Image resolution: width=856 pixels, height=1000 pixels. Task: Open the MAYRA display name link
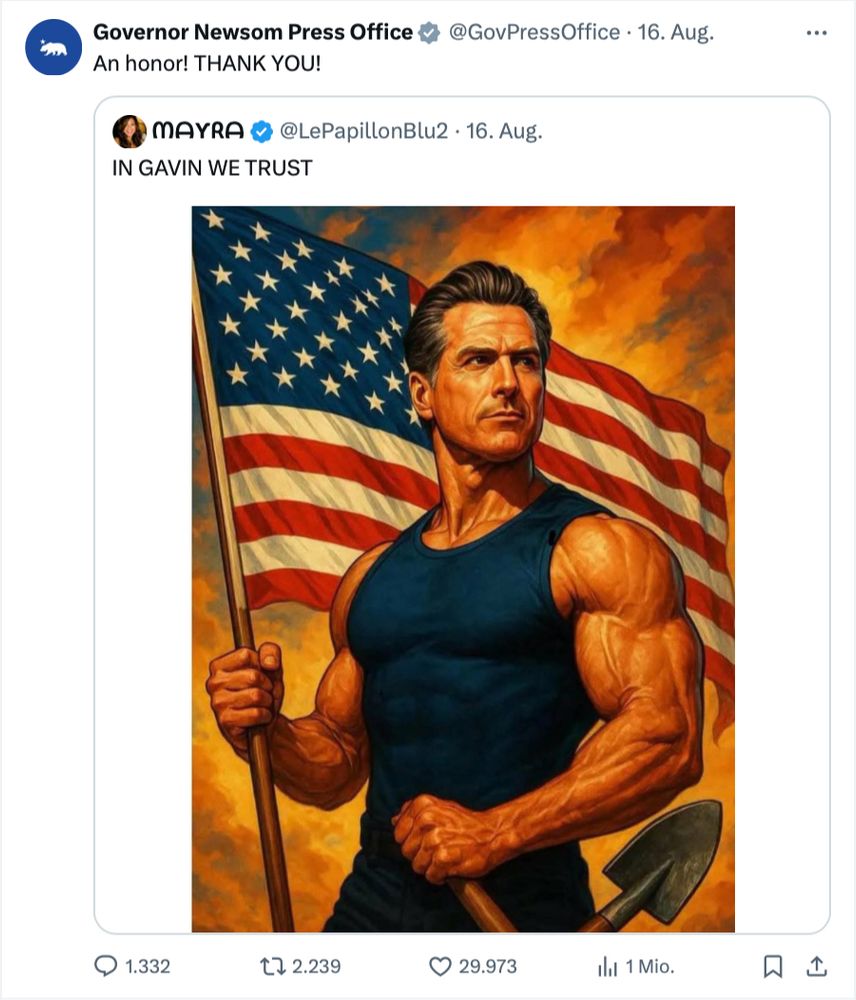[x=198, y=131]
